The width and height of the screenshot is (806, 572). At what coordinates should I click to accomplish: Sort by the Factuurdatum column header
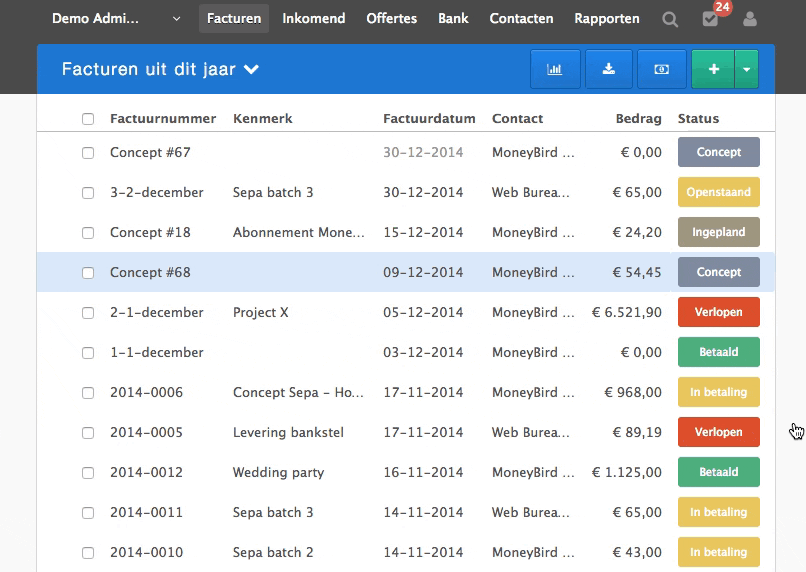tap(429, 118)
